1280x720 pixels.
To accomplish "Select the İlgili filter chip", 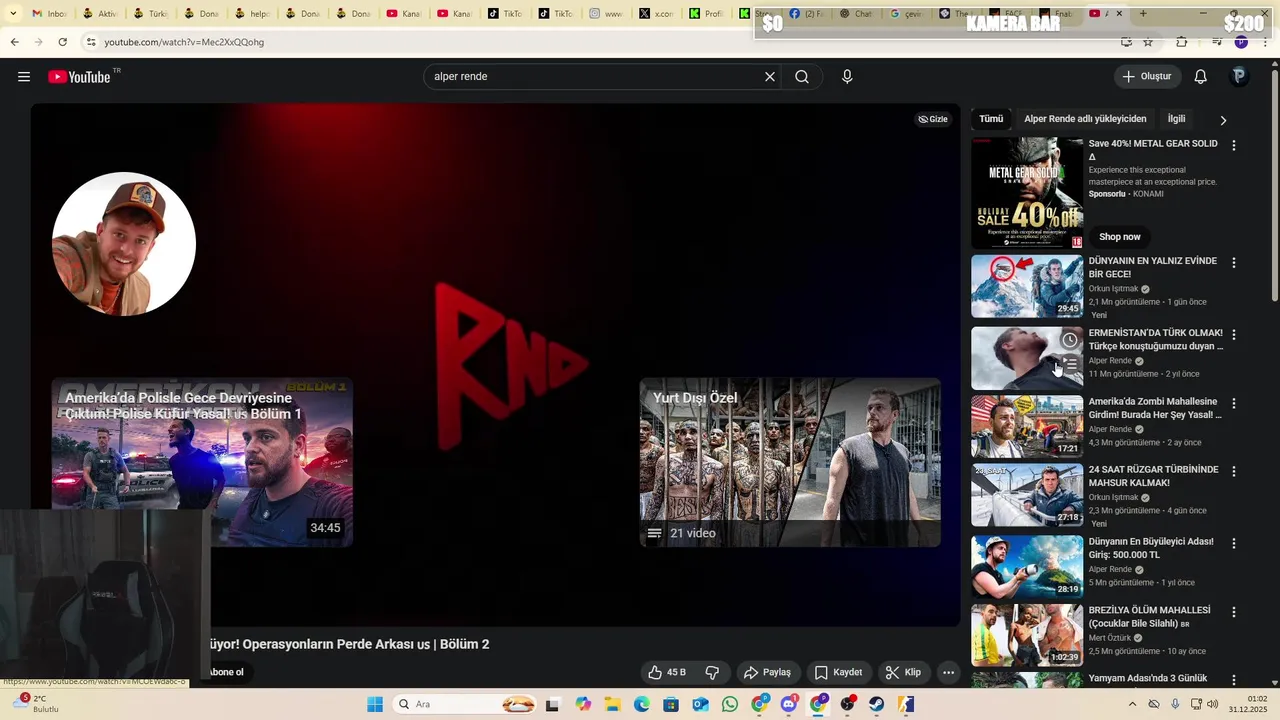I will point(1177,119).
